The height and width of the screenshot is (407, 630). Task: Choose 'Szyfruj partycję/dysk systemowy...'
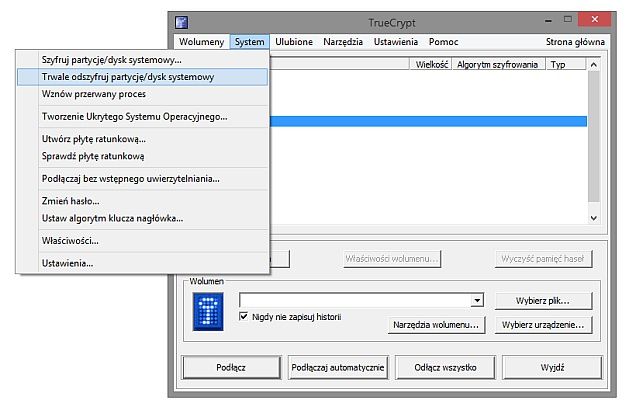(x=142, y=60)
